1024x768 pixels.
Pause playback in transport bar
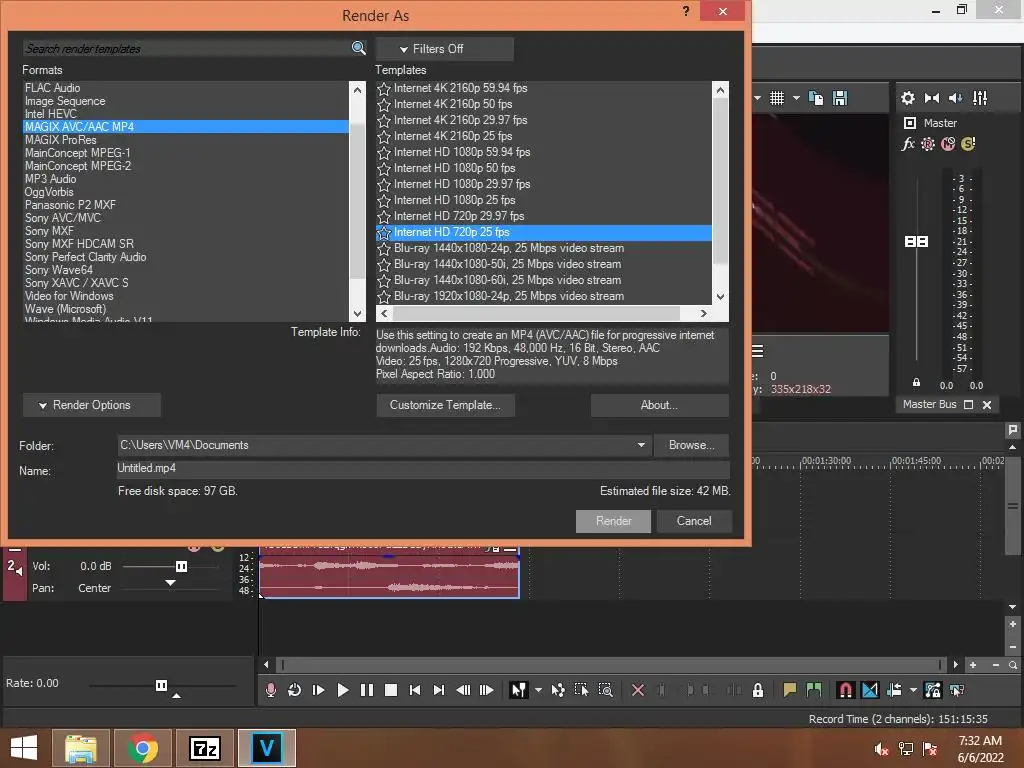pos(366,690)
